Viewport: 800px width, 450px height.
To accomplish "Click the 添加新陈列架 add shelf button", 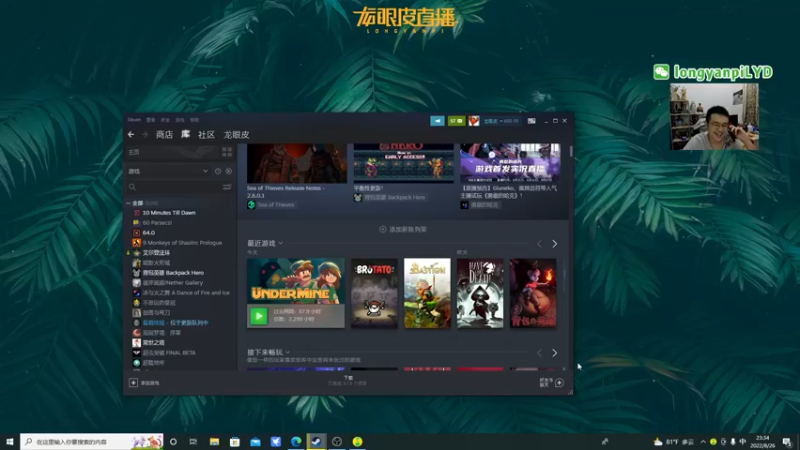I will click(403, 230).
